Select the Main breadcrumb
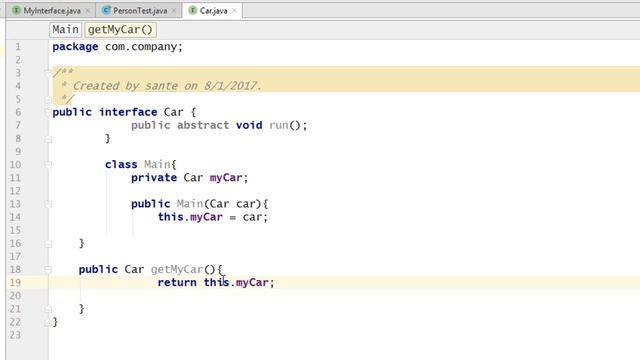640x360 pixels. [65, 29]
